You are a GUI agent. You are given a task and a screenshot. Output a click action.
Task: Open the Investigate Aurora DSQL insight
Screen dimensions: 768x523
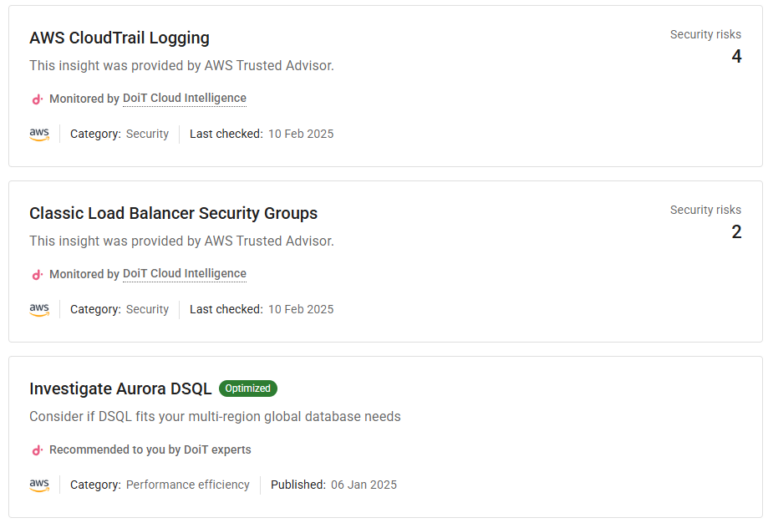click(120, 389)
